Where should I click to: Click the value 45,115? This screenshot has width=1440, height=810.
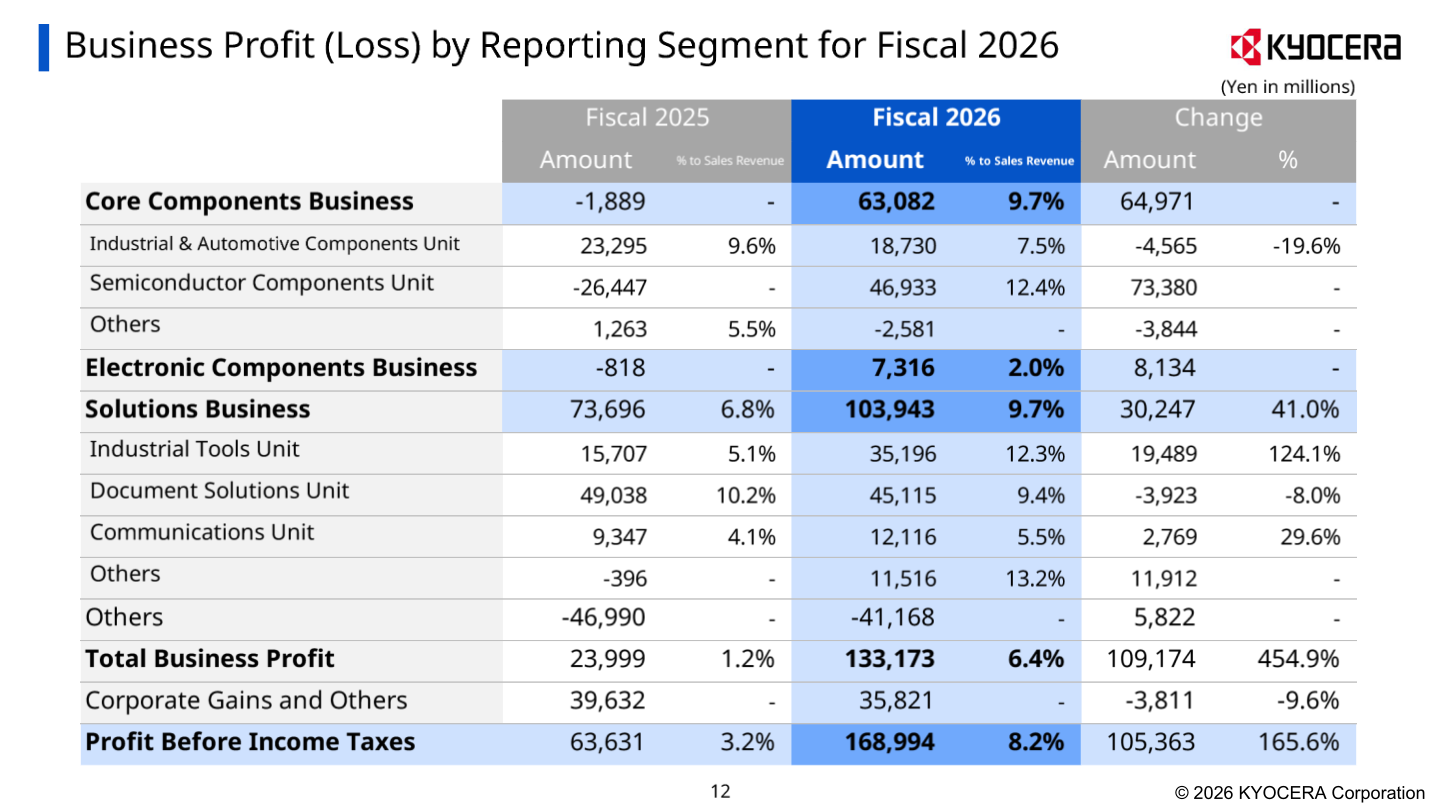tap(902, 496)
